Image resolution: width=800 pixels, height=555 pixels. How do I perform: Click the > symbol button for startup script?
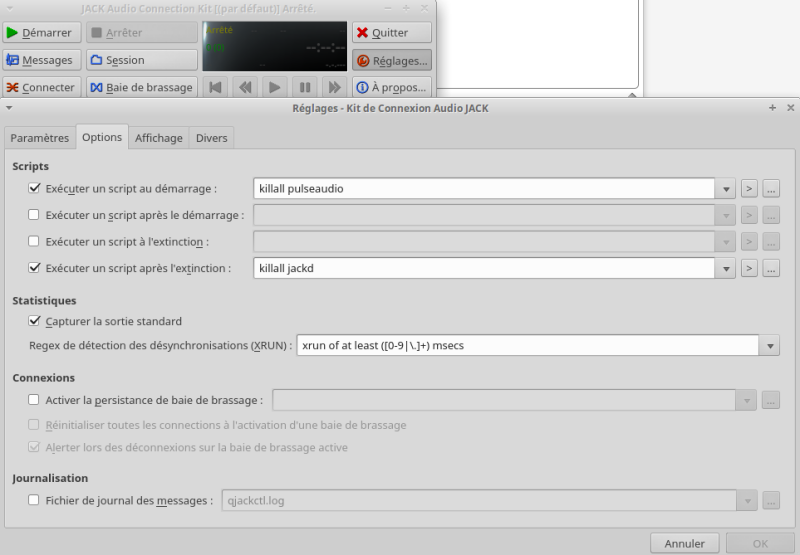(x=749, y=189)
